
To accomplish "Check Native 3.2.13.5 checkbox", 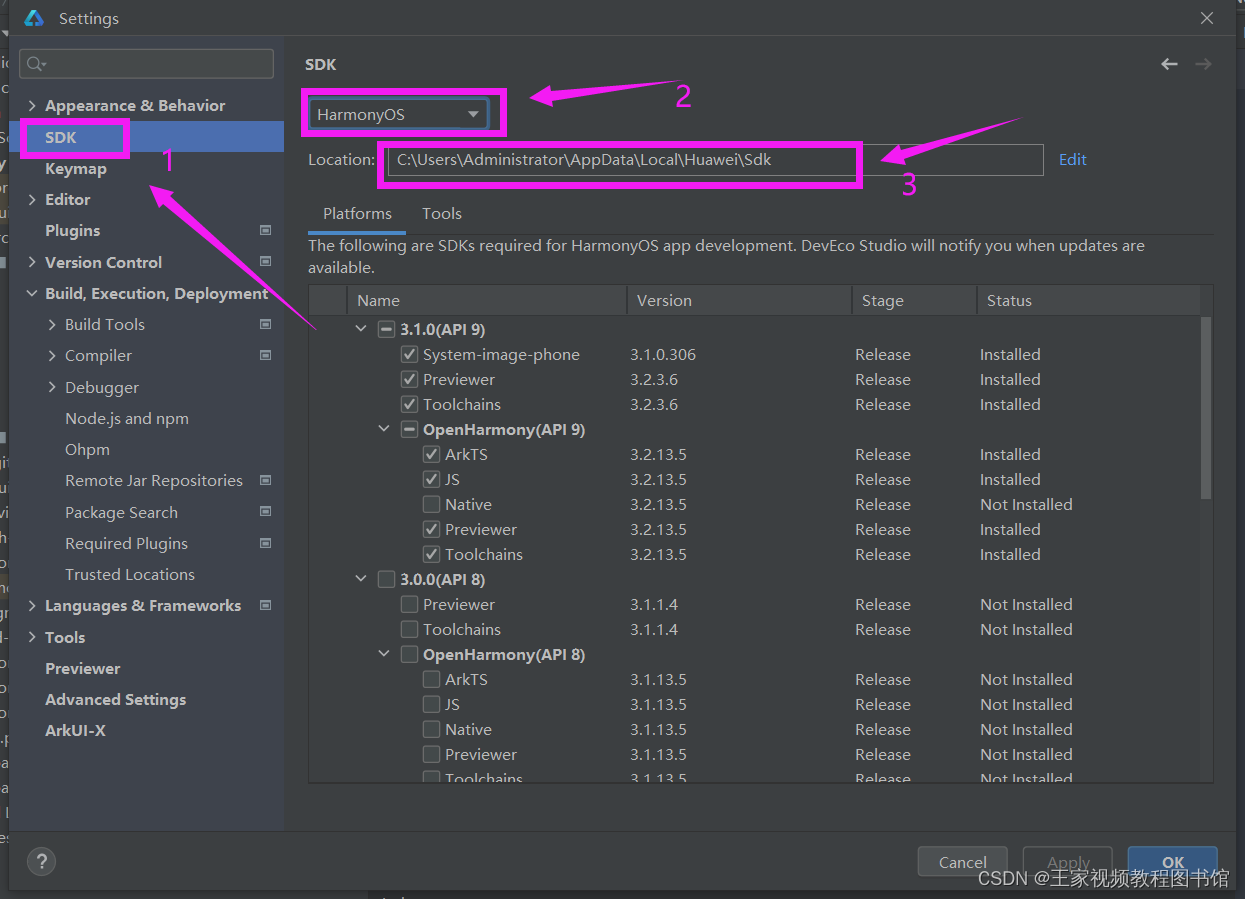I will (x=431, y=504).
